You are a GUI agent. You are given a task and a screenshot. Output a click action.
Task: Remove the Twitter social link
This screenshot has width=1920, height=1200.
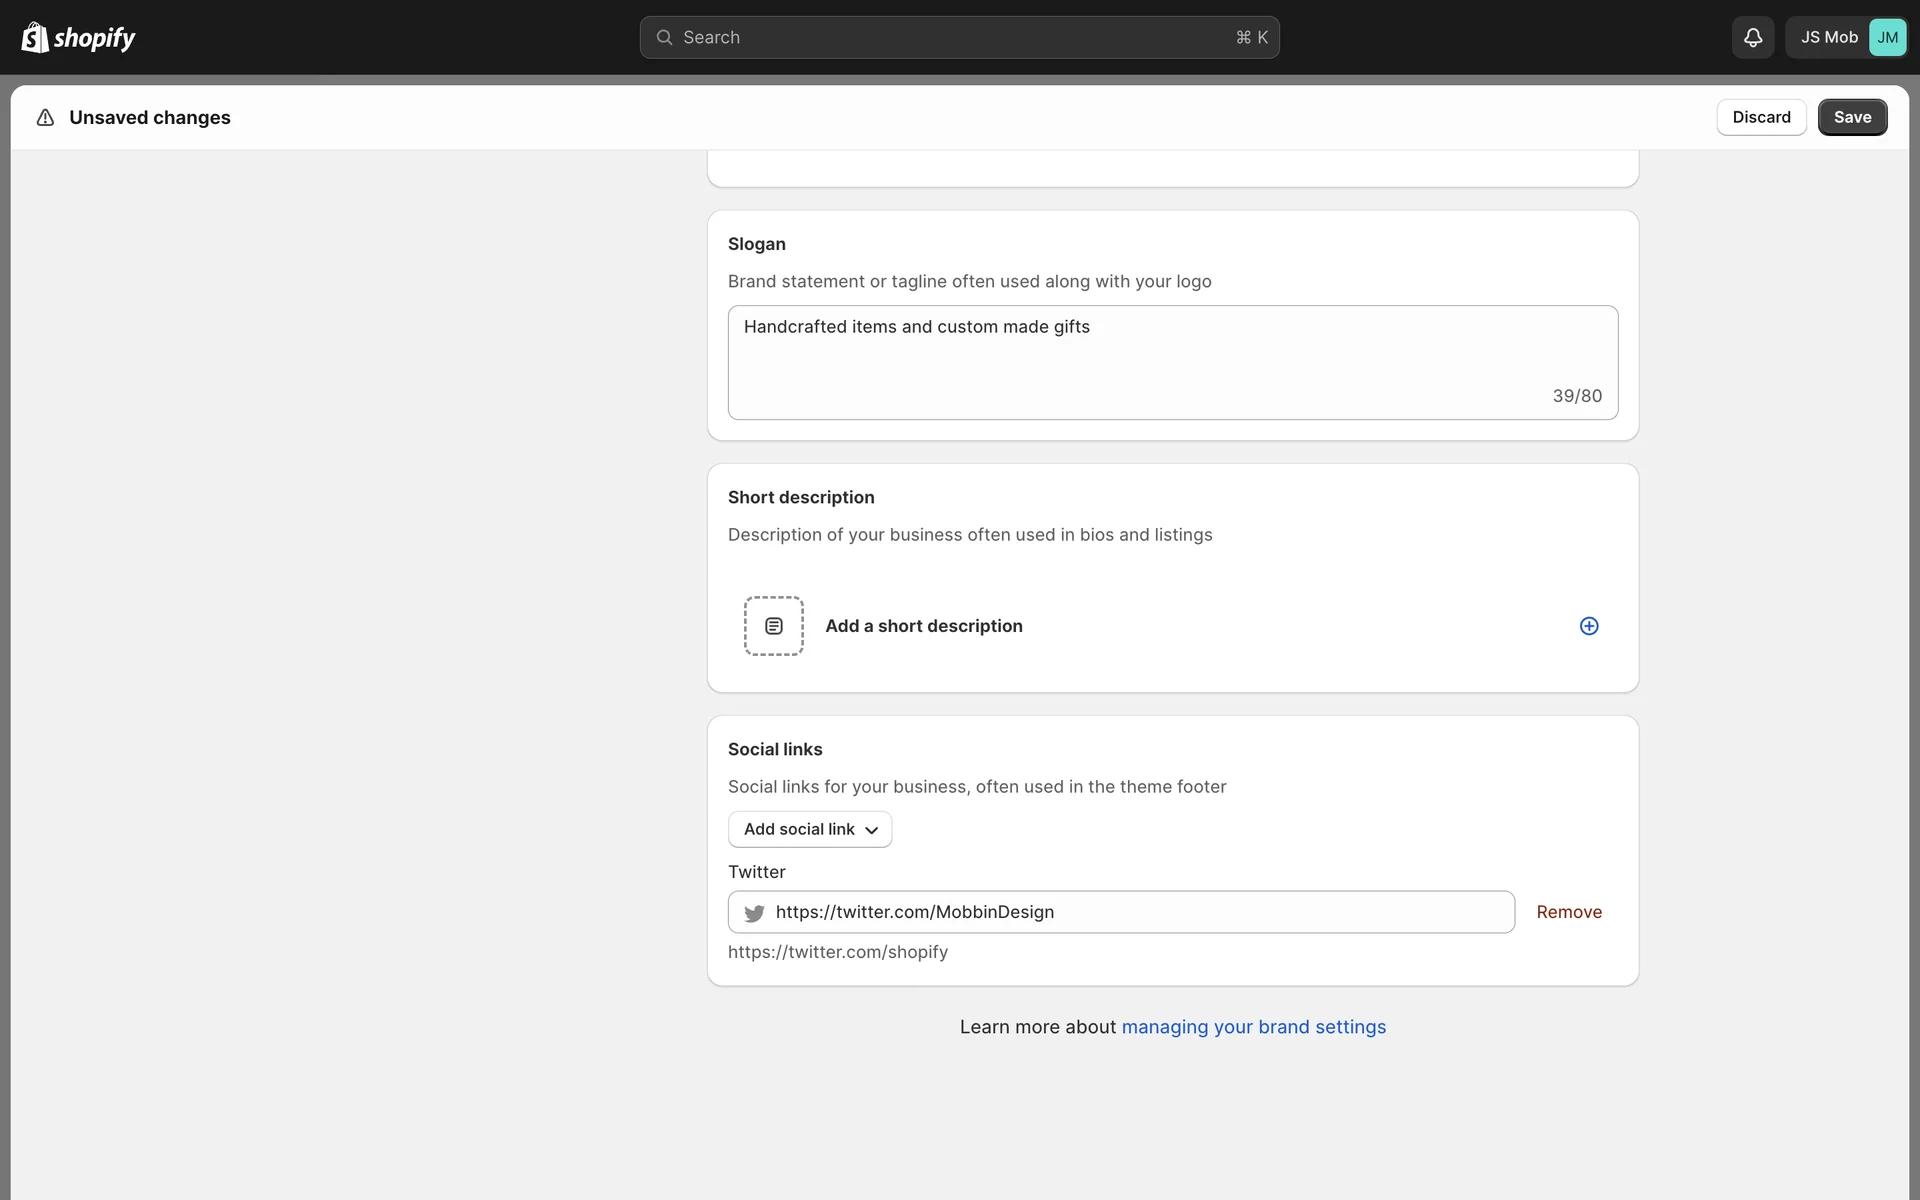(1568, 912)
